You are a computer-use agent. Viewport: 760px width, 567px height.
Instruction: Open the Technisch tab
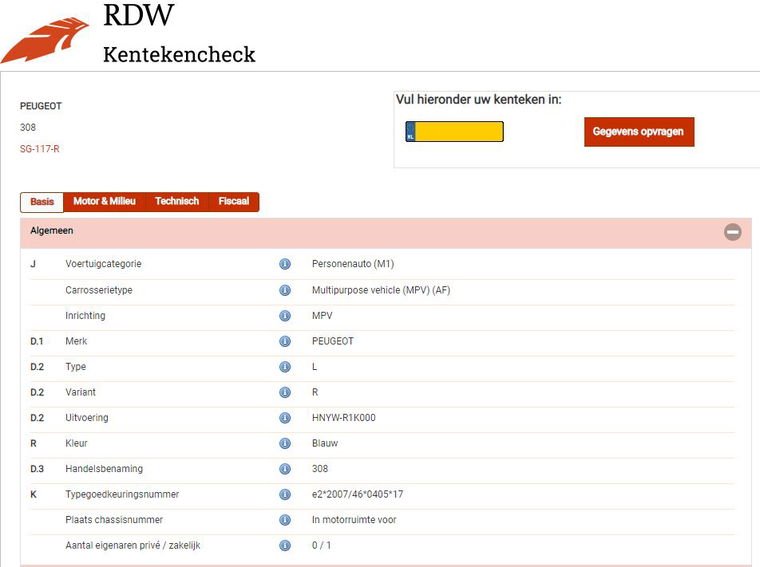177,202
